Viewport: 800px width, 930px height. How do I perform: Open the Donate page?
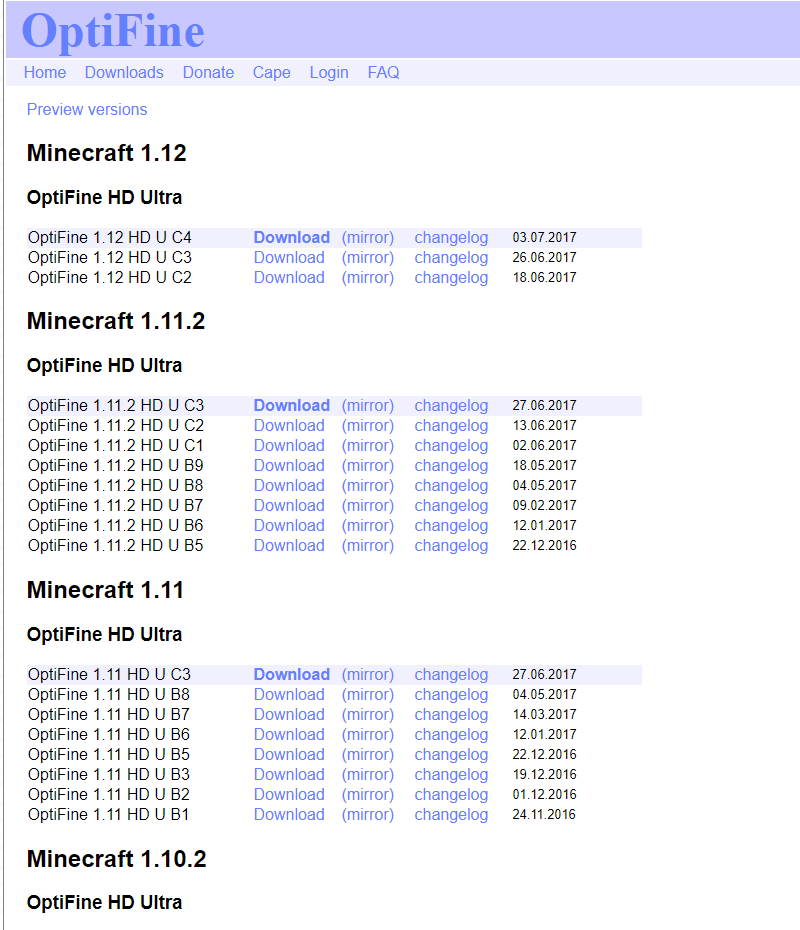point(208,72)
